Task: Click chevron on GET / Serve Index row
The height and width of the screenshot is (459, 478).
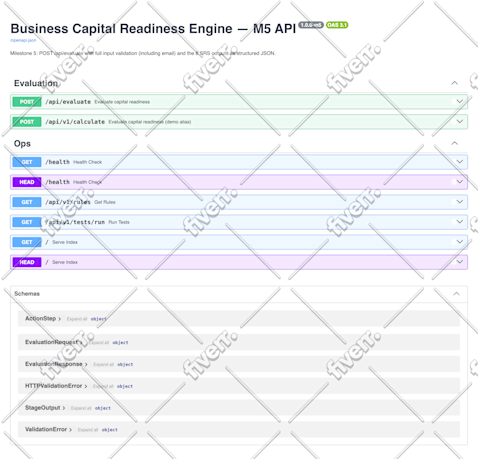Action: [460, 242]
